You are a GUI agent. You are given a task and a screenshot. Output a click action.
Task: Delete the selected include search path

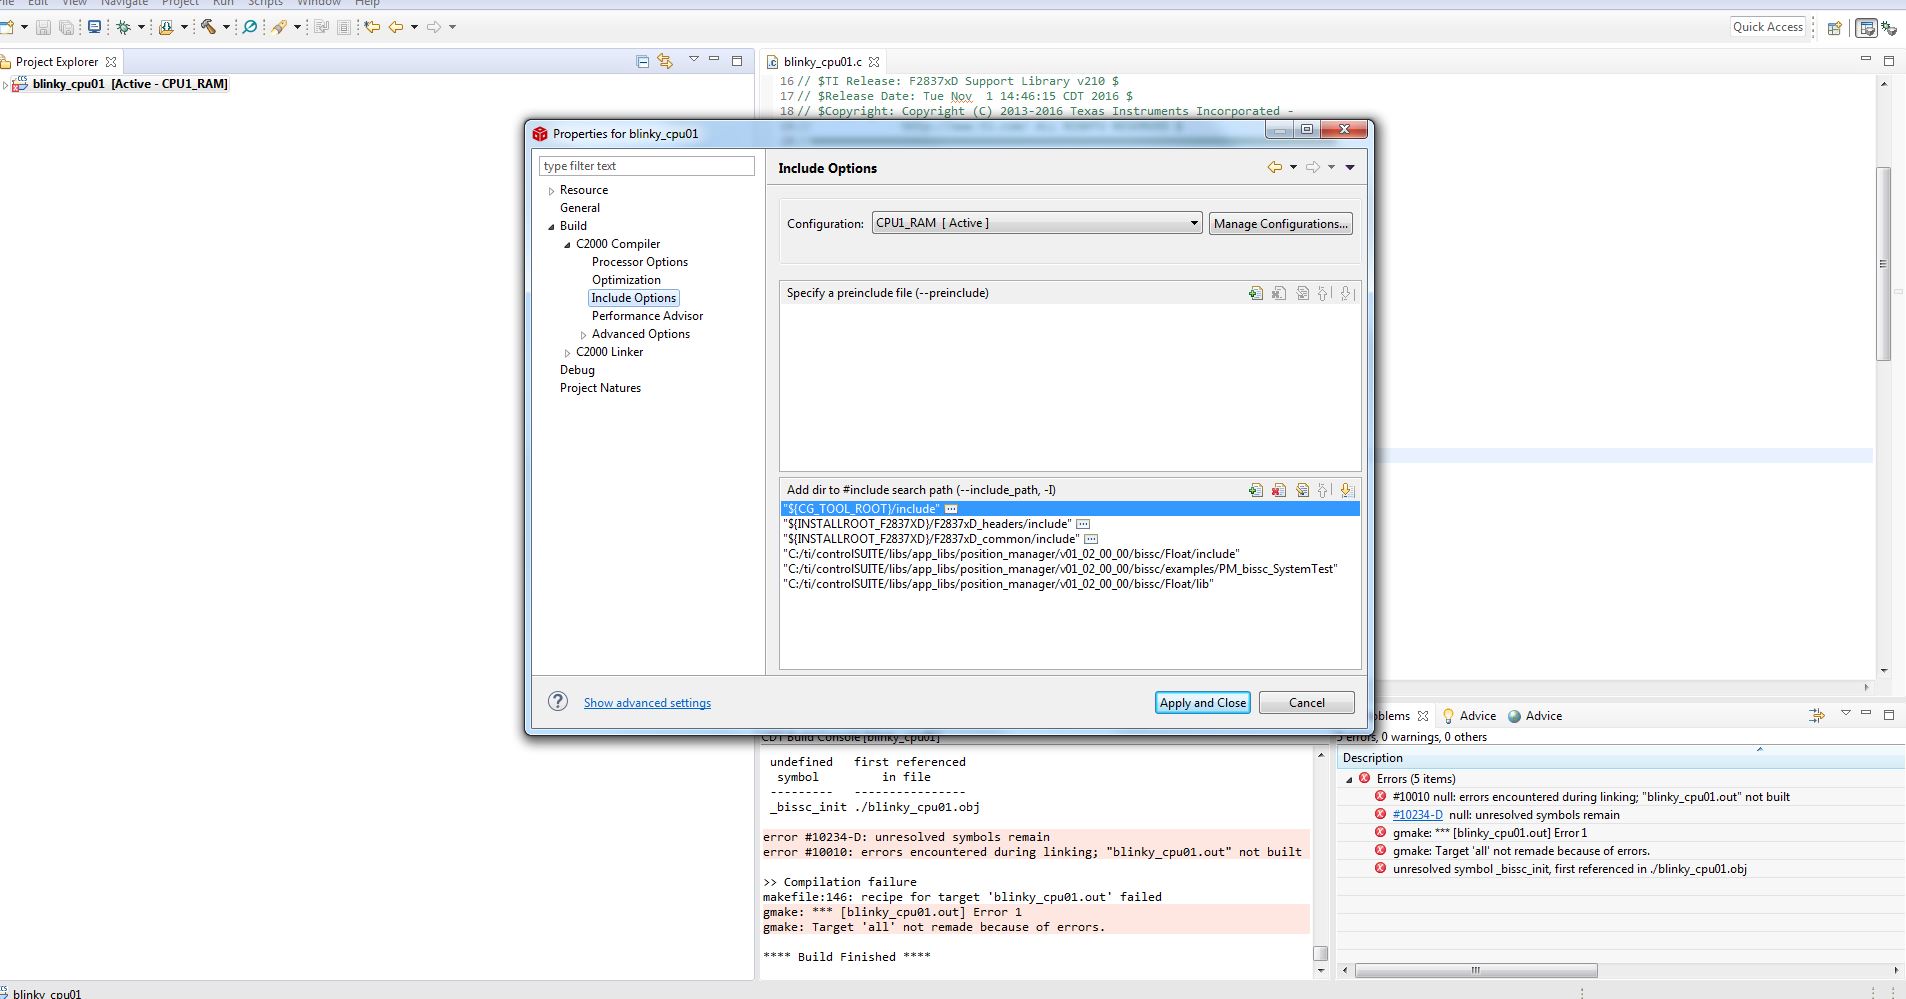coord(1279,490)
